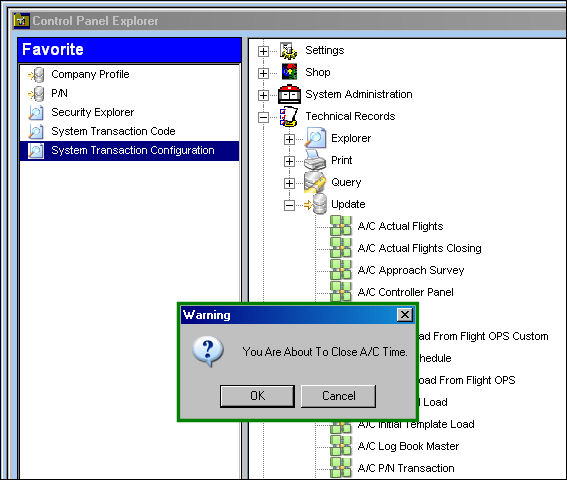The width and height of the screenshot is (567, 480).
Task: Expand the System Administration tree node
Action: tap(263, 95)
